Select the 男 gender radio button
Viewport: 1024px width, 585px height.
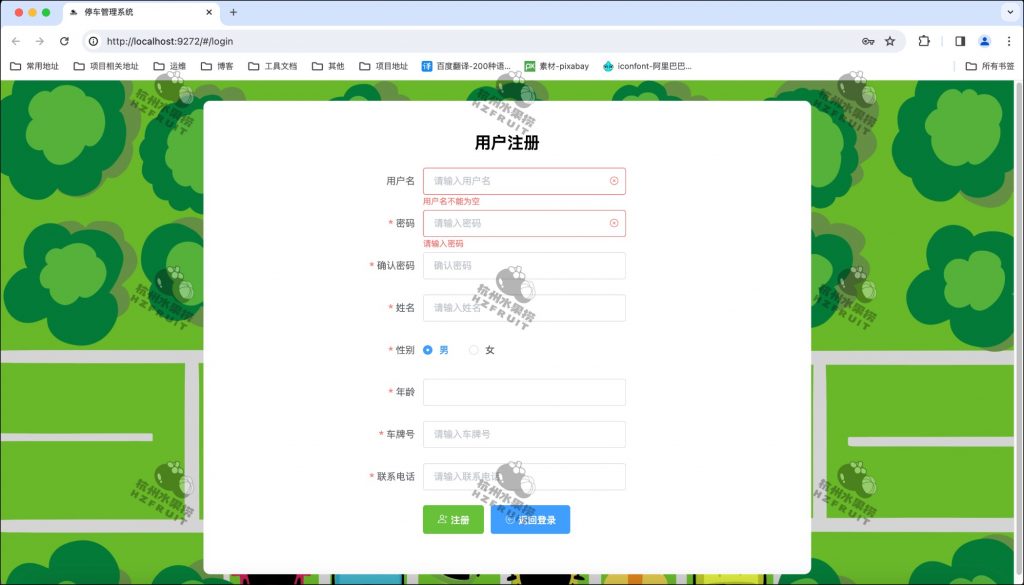click(x=428, y=350)
